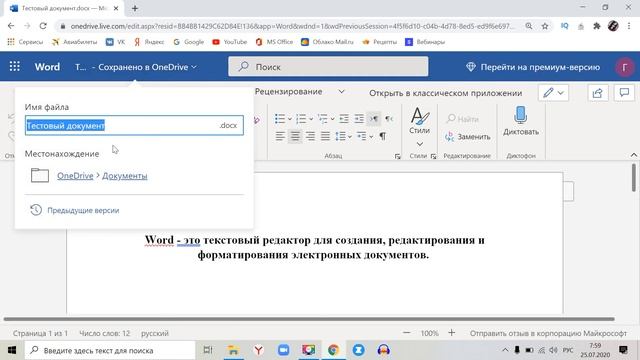Open the Рецензирование ribbon tab

(289, 92)
